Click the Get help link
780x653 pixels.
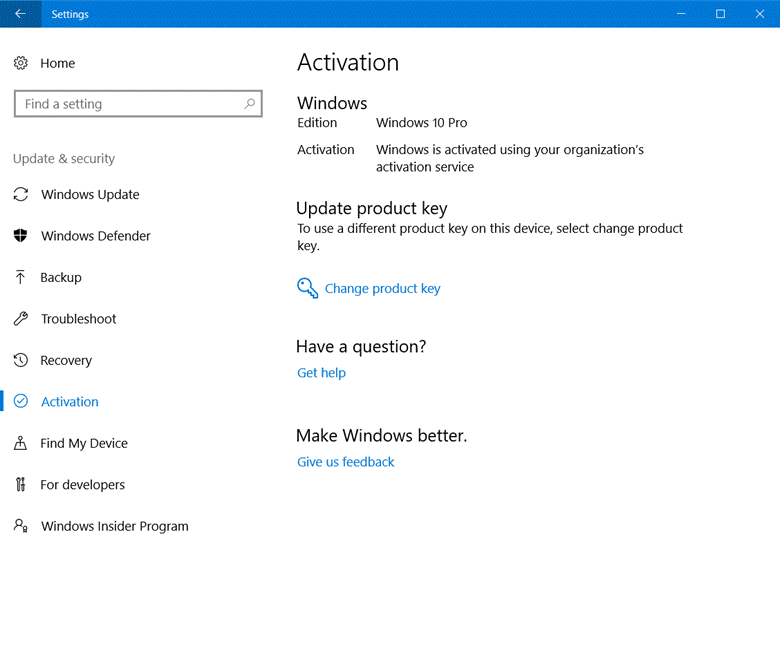pos(321,373)
